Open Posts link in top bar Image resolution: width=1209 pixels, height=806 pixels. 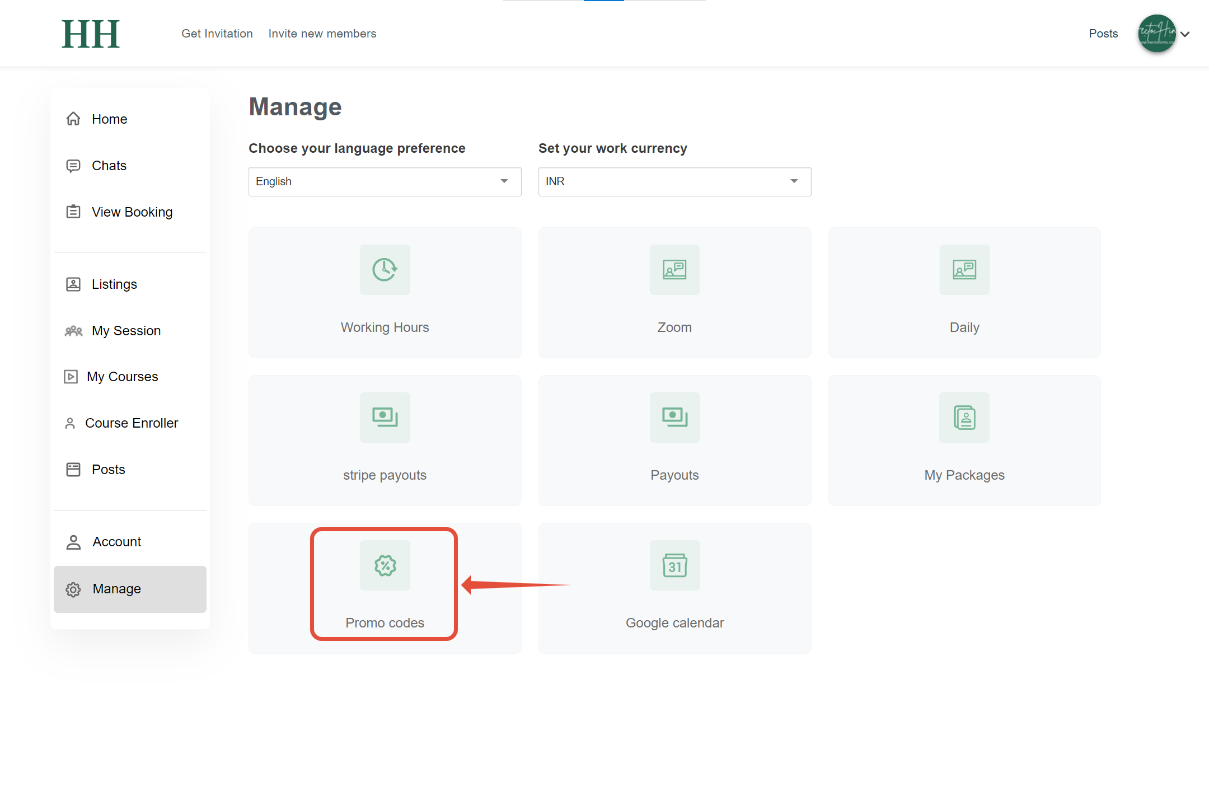point(1103,34)
